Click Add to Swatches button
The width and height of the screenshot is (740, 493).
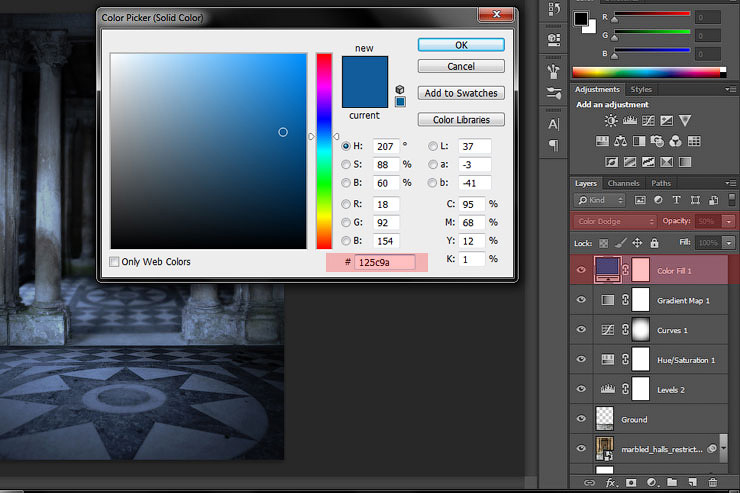(460, 93)
